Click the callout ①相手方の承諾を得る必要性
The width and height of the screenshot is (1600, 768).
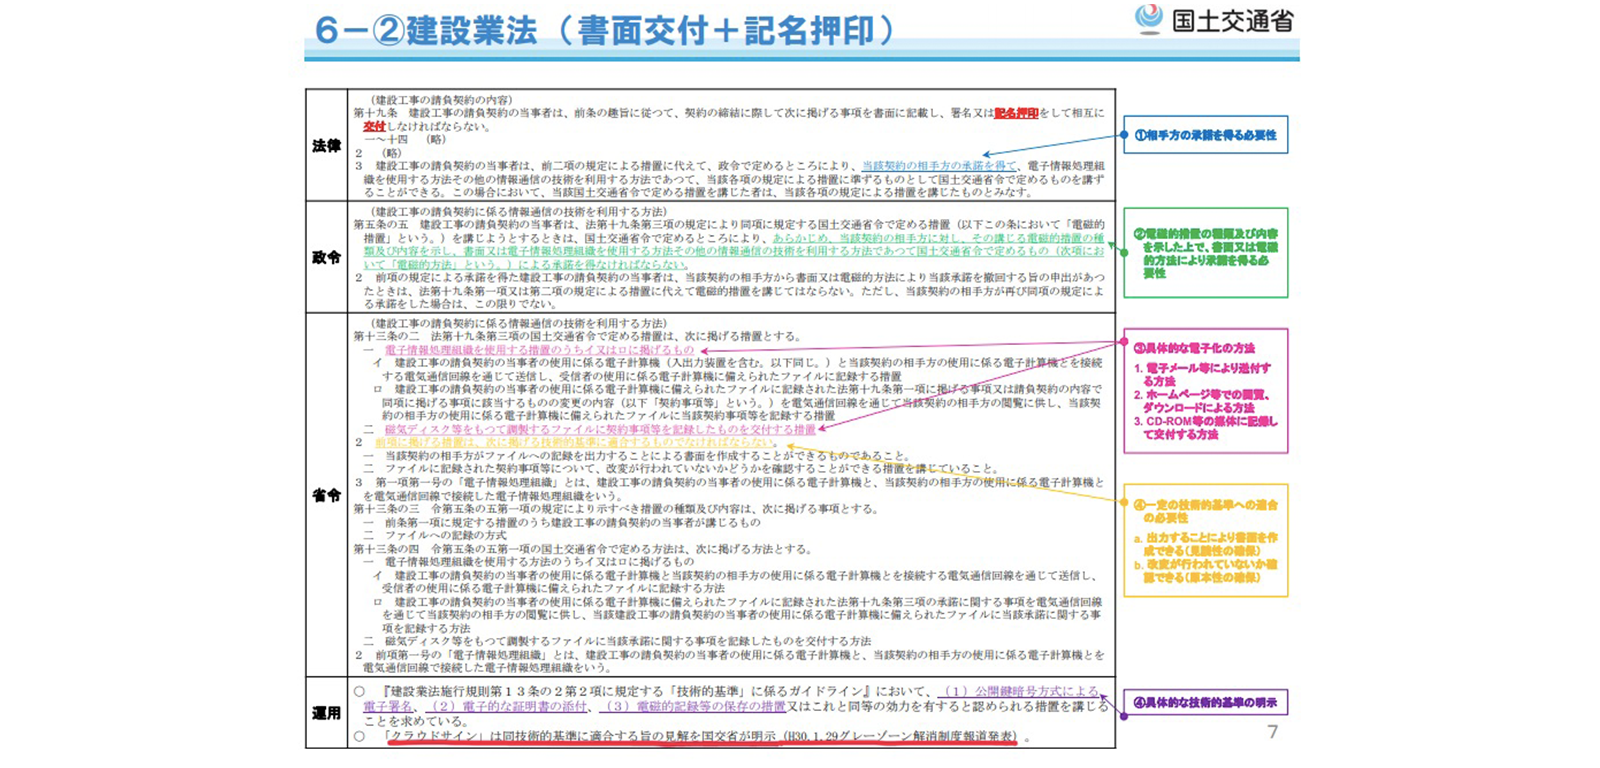1205,135
